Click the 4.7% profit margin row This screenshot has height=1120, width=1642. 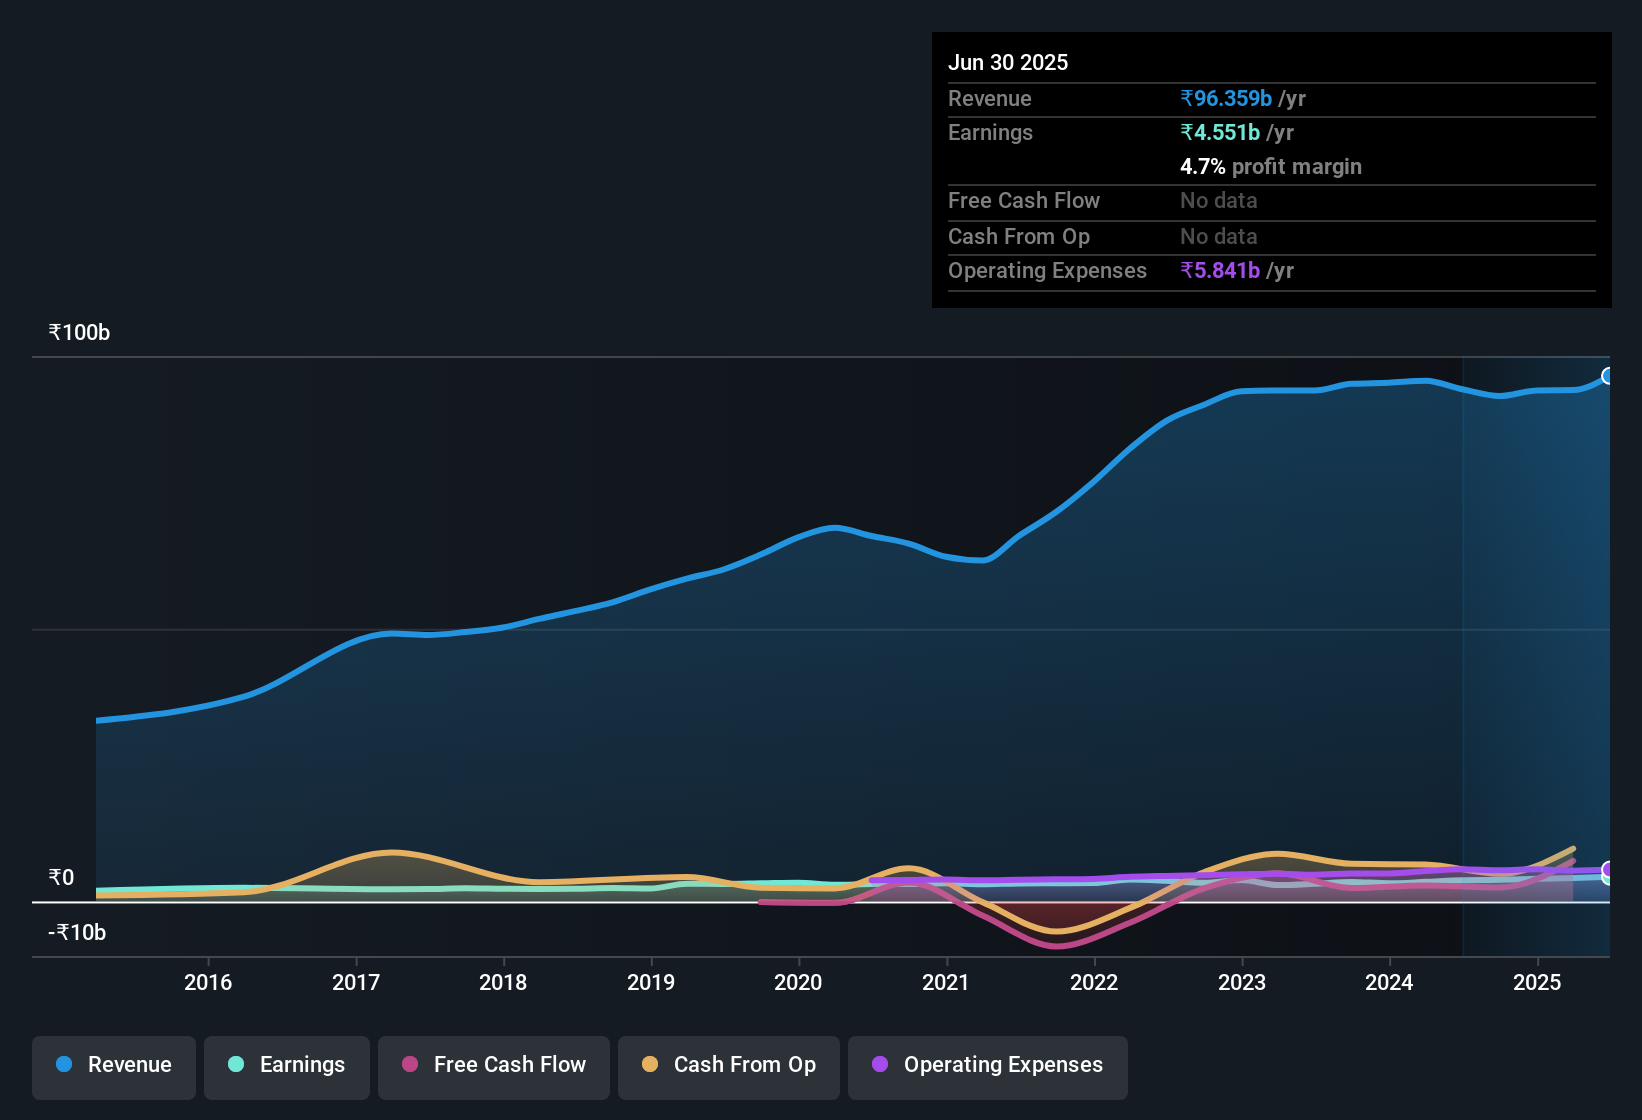(x=1271, y=166)
